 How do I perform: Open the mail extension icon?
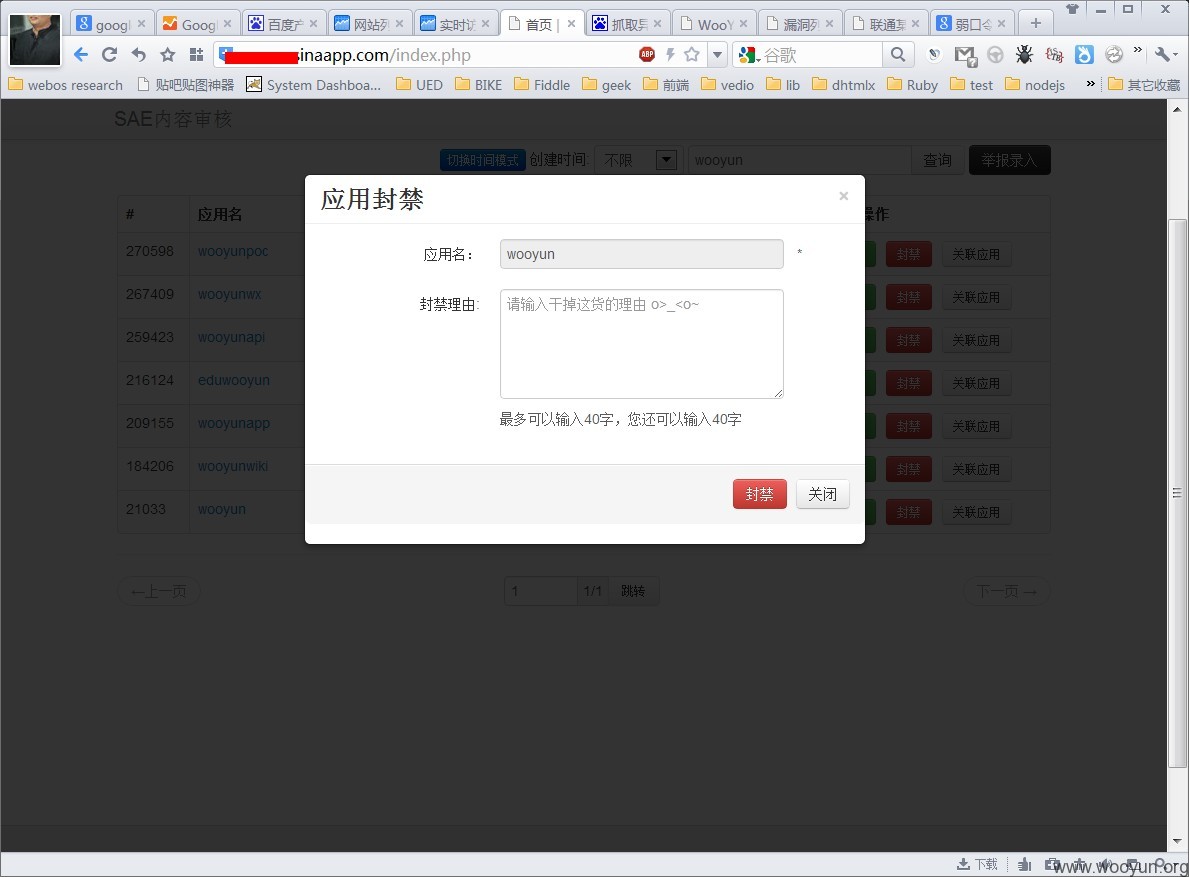(x=965, y=55)
